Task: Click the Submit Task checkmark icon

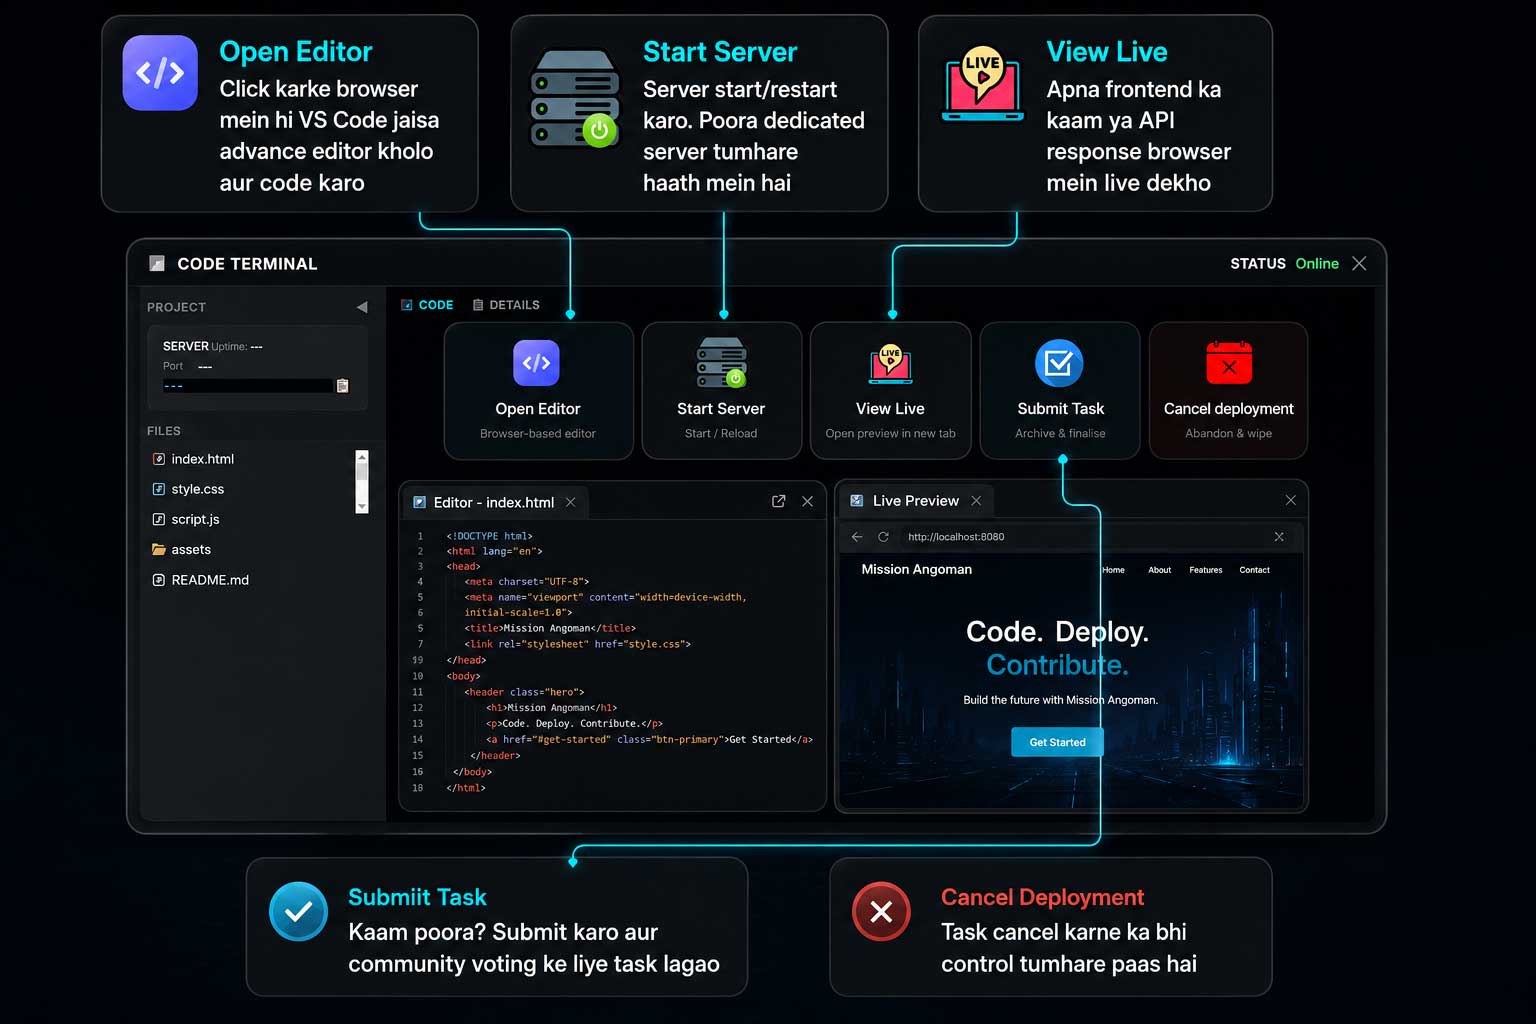Action: (1059, 363)
